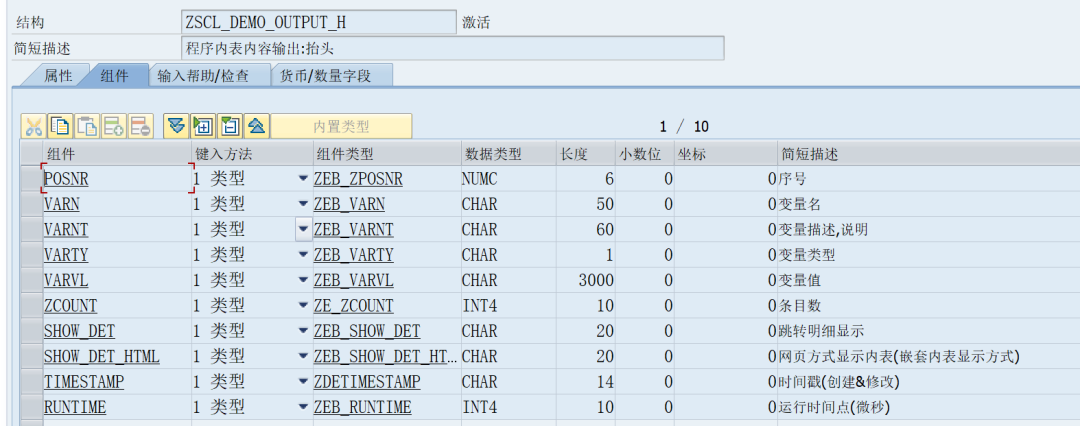1080x426 pixels.
Task: Click the 组件 column header
Action: tap(117, 154)
